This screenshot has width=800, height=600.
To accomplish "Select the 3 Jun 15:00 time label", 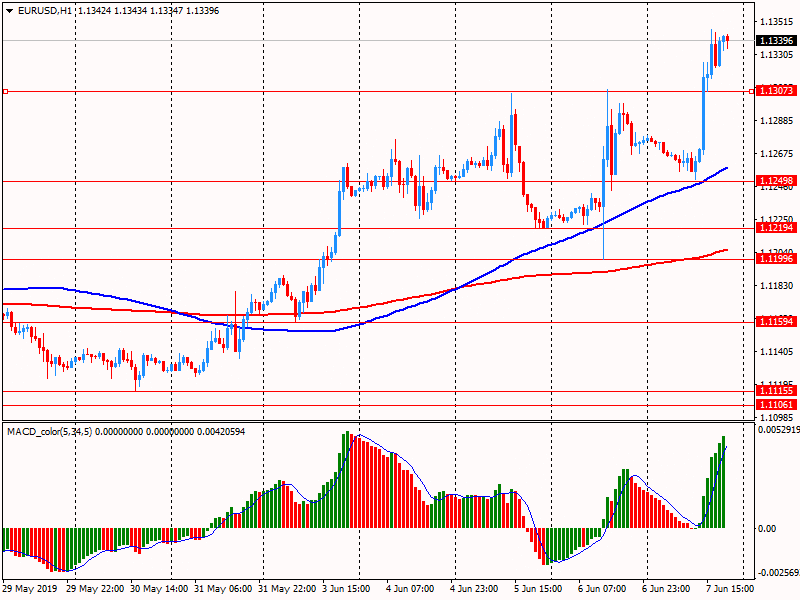I will pyautogui.click(x=348, y=589).
